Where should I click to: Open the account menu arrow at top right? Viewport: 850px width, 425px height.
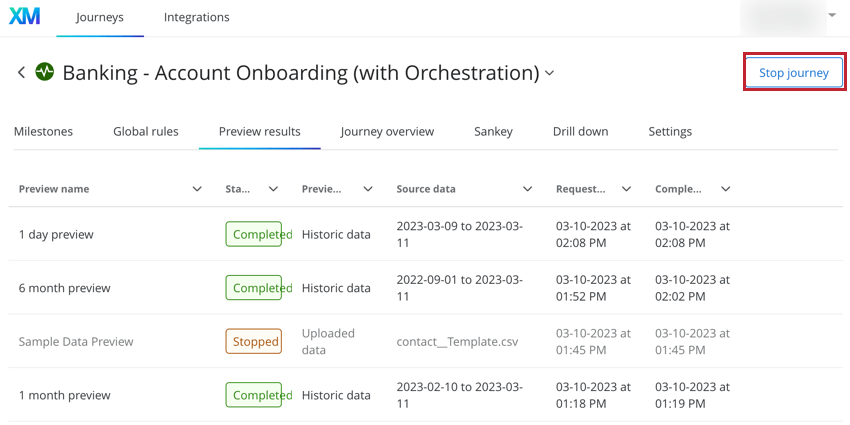click(x=832, y=16)
